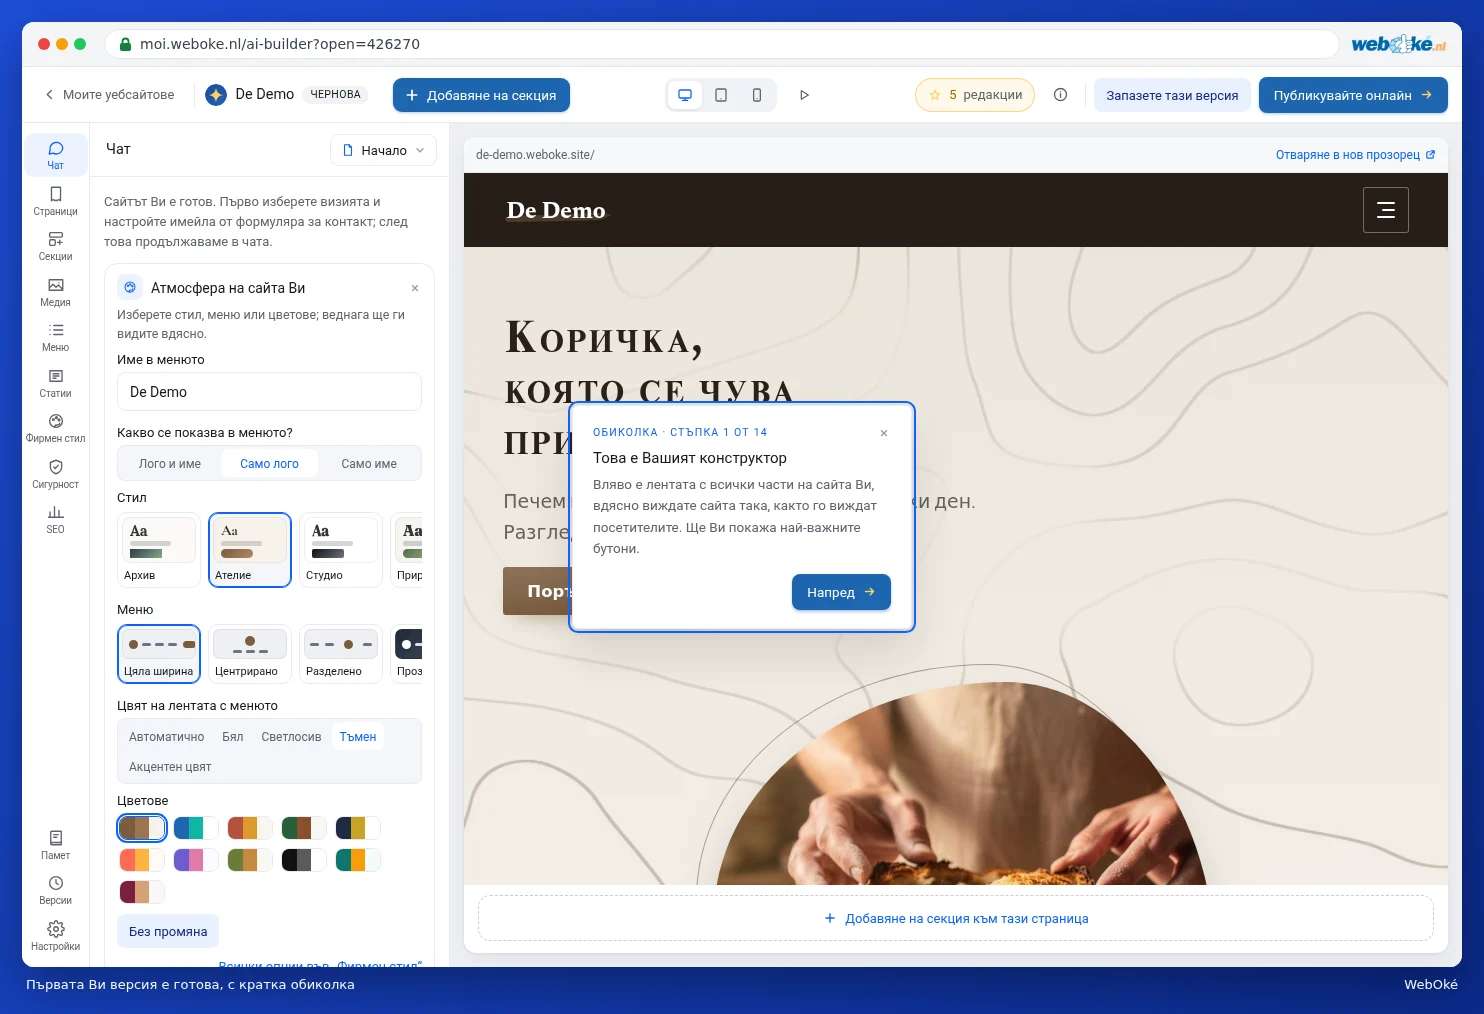Screen dimensions: 1484x1014
Task: Open the SEO sidebar panel
Action: (55, 519)
